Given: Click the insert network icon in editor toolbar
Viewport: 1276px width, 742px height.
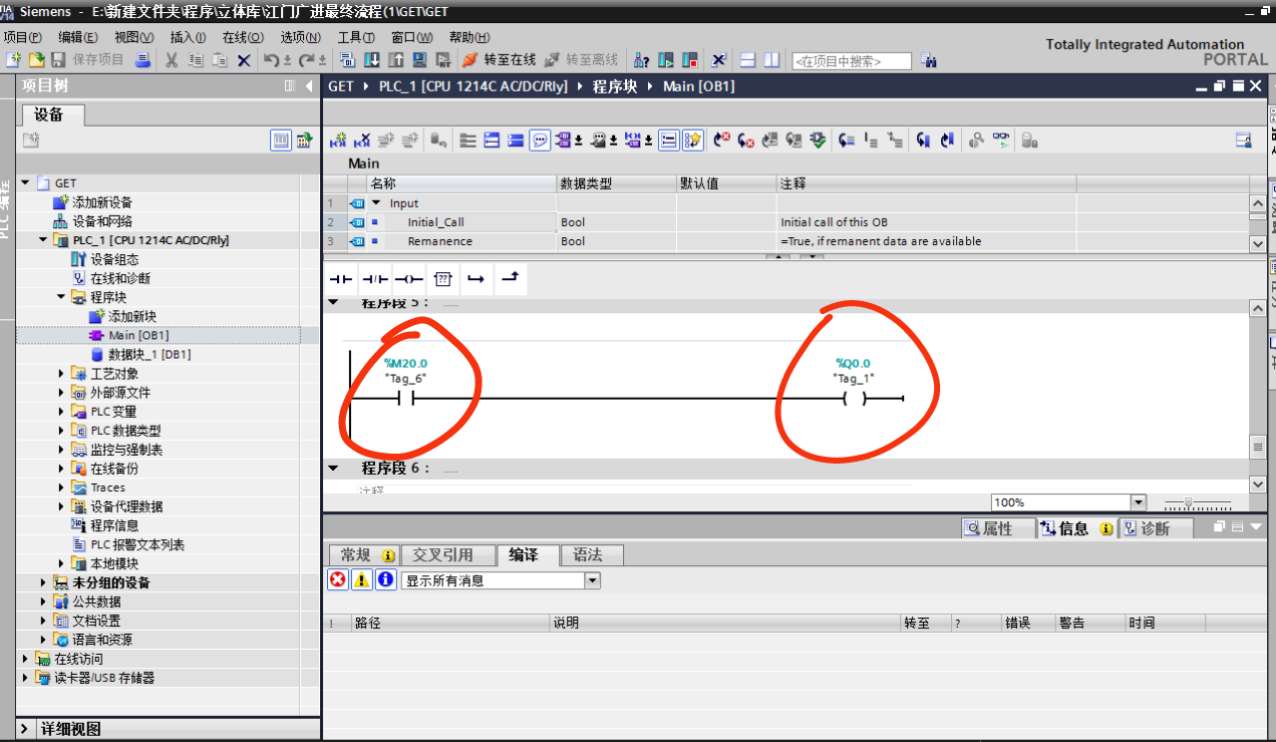Looking at the screenshot, I should (x=338, y=141).
